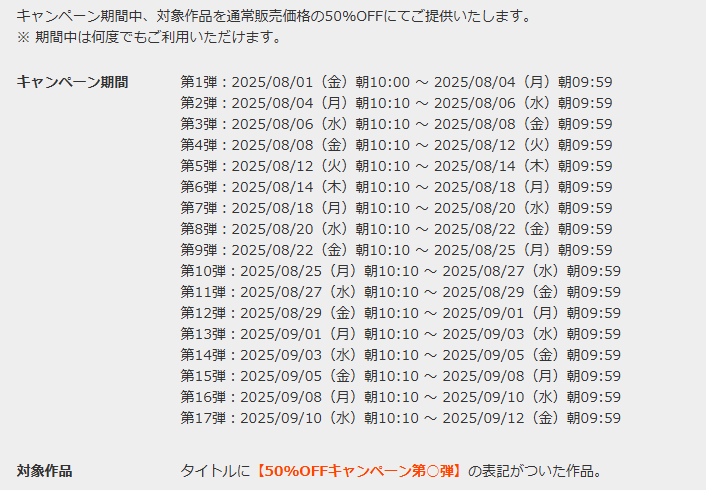
Task: Click the 第15弾 campaign period line
Action: [401, 376]
